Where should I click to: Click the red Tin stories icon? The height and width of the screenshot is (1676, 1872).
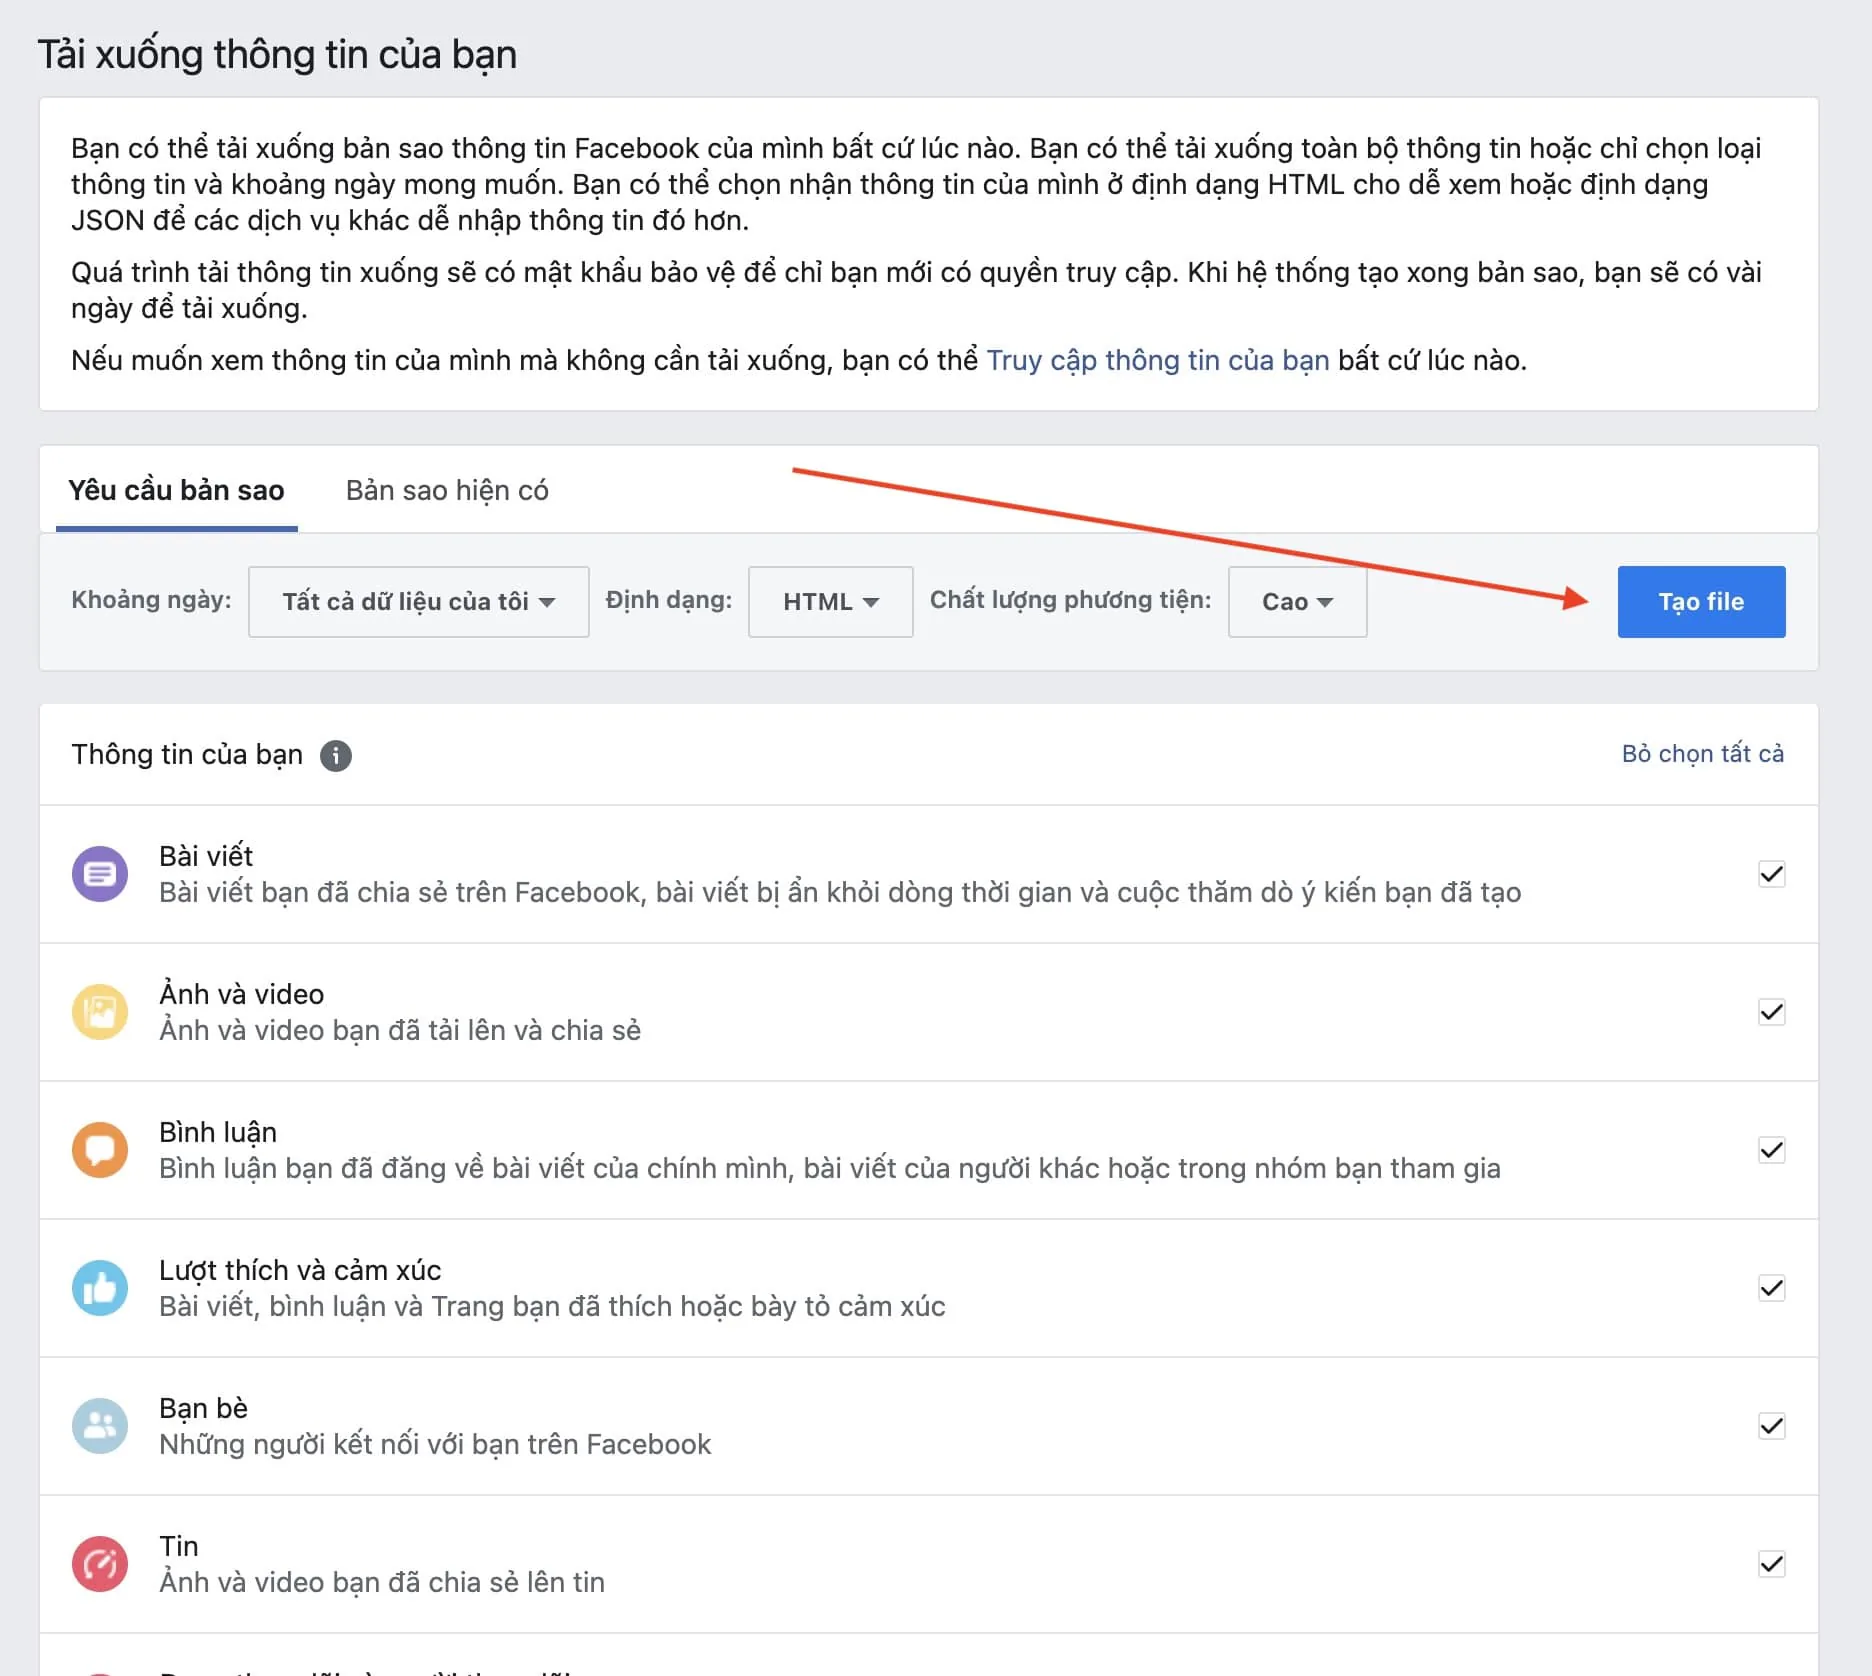(100, 1564)
